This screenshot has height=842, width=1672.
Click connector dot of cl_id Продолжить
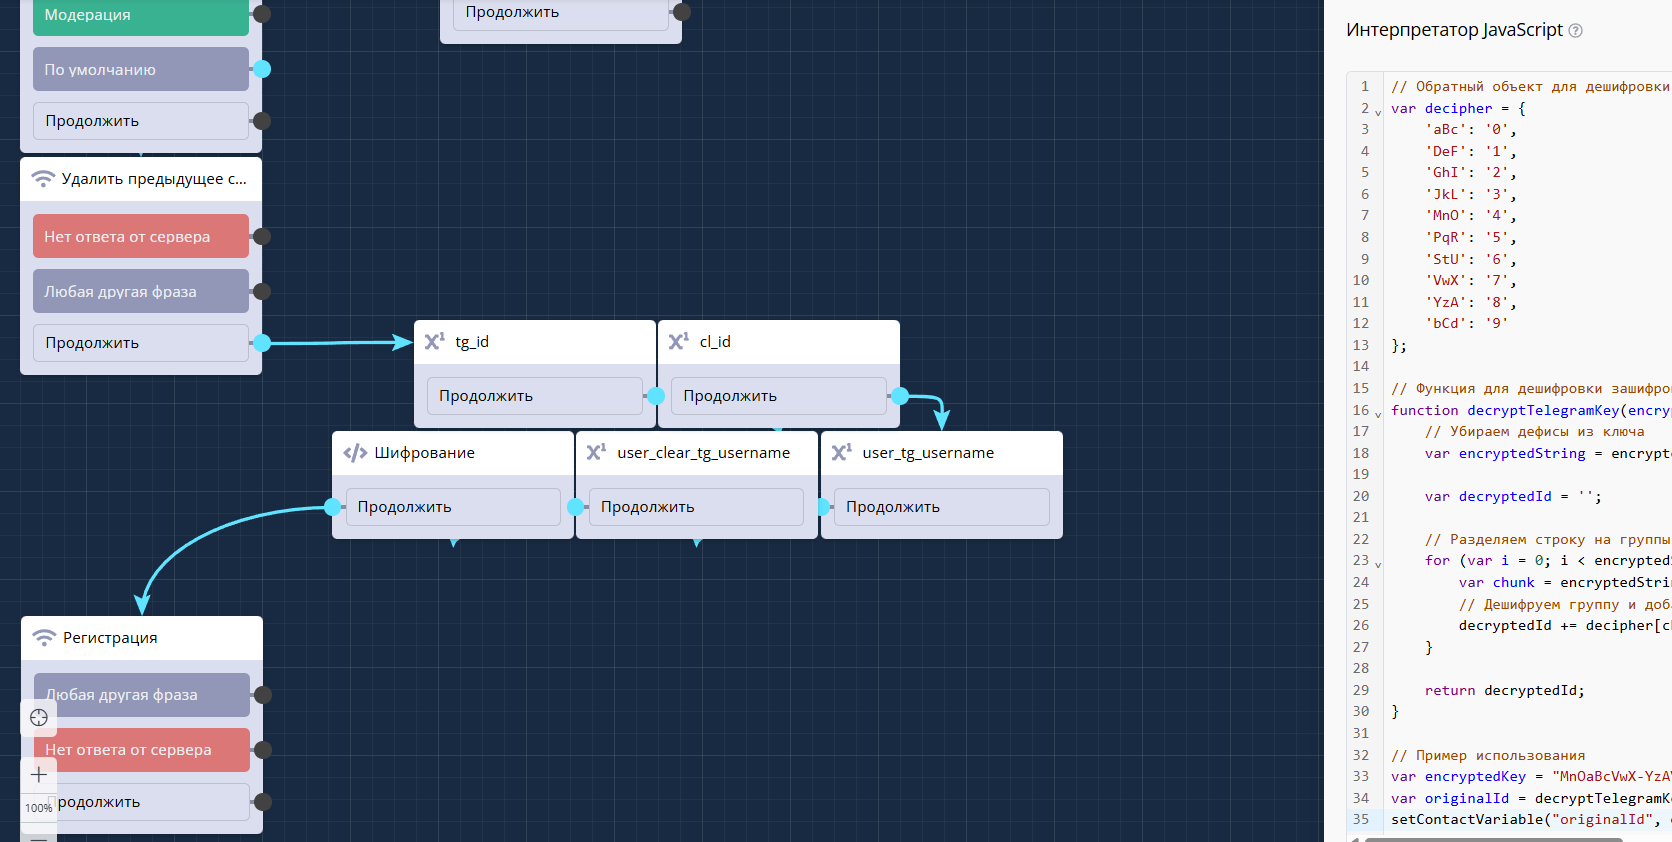click(x=900, y=396)
